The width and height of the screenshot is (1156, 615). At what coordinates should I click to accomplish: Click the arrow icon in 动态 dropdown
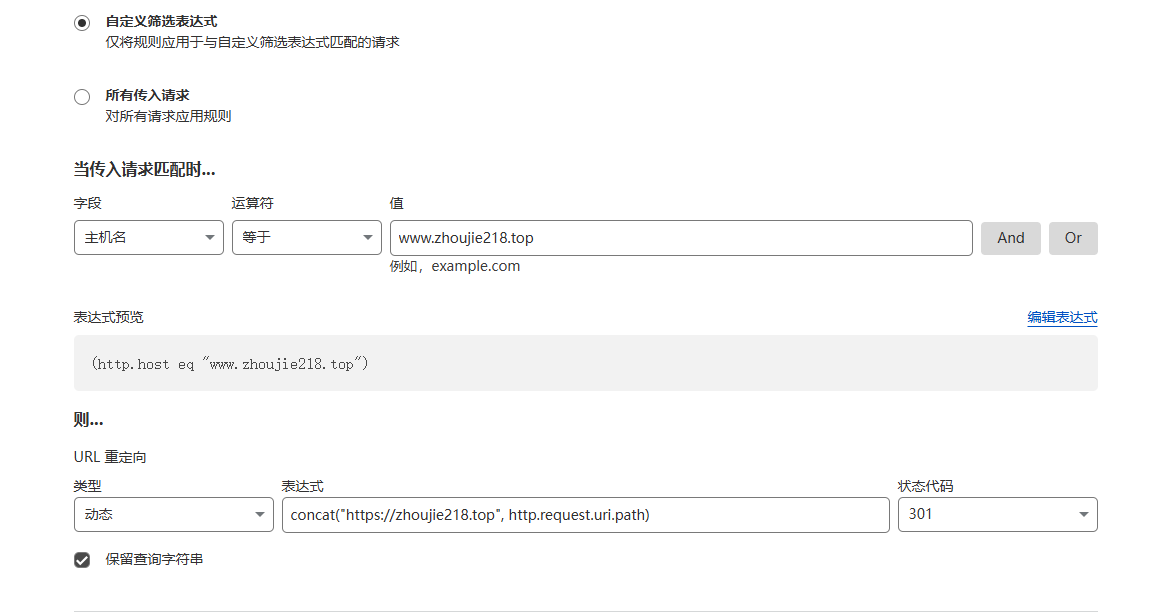(258, 515)
